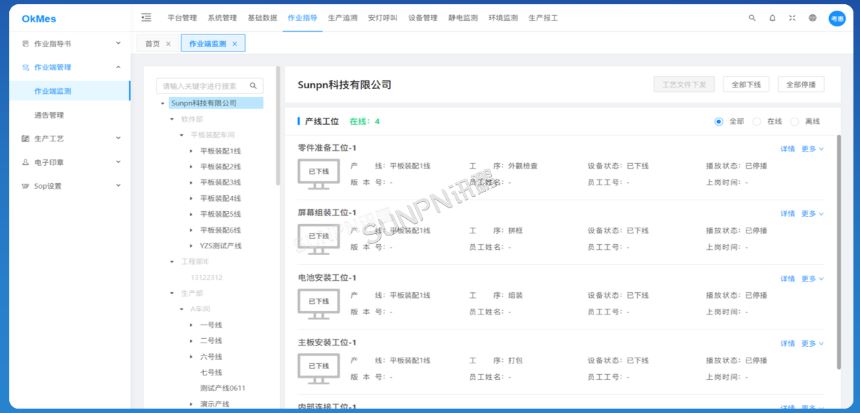
Task: Click the 全部停播 button
Action: 801,84
